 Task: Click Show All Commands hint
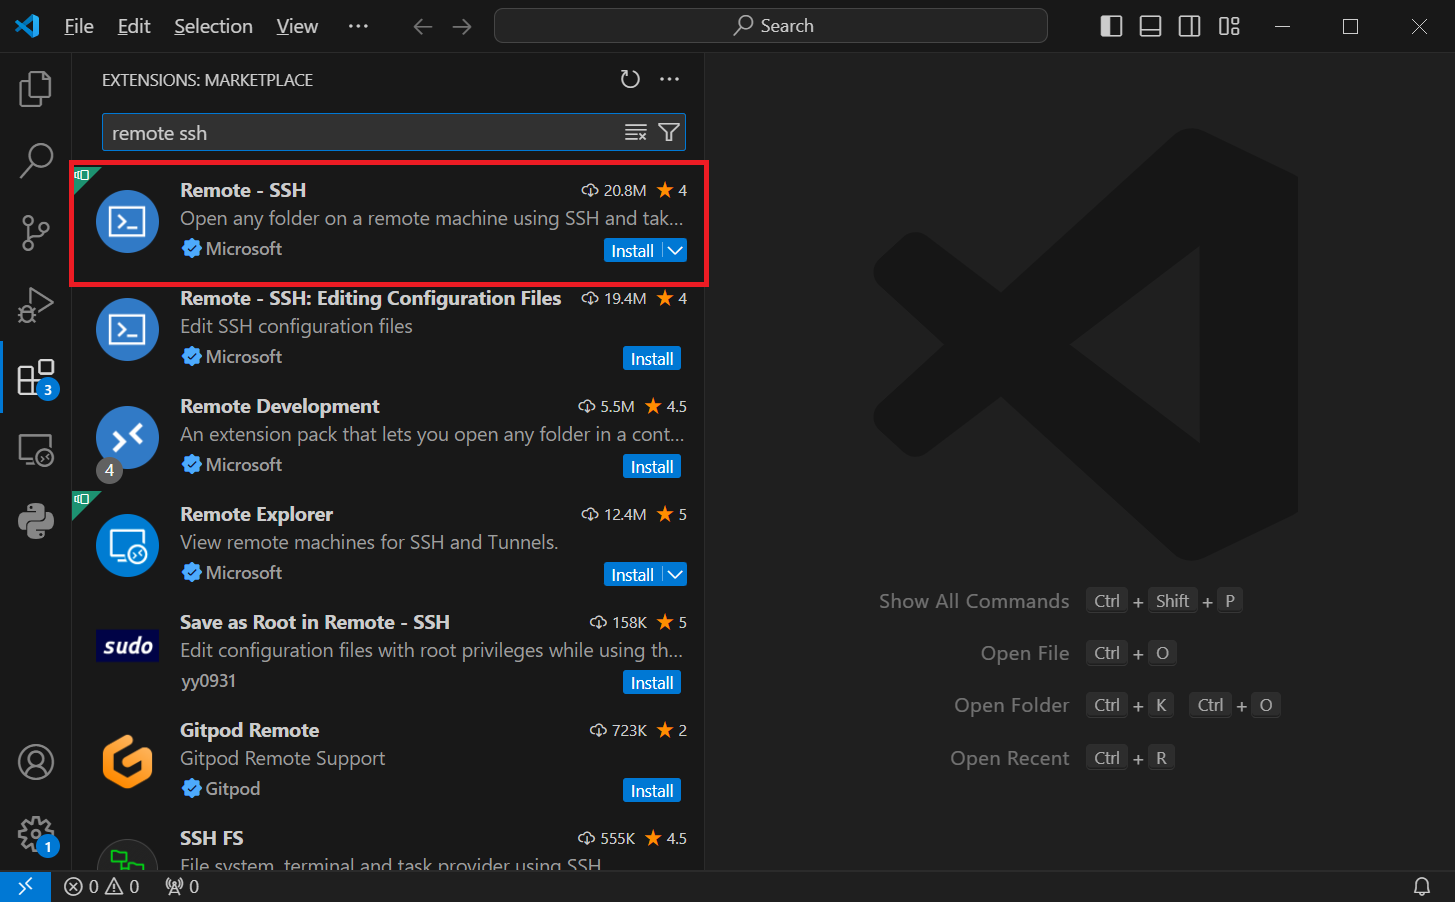coord(974,601)
